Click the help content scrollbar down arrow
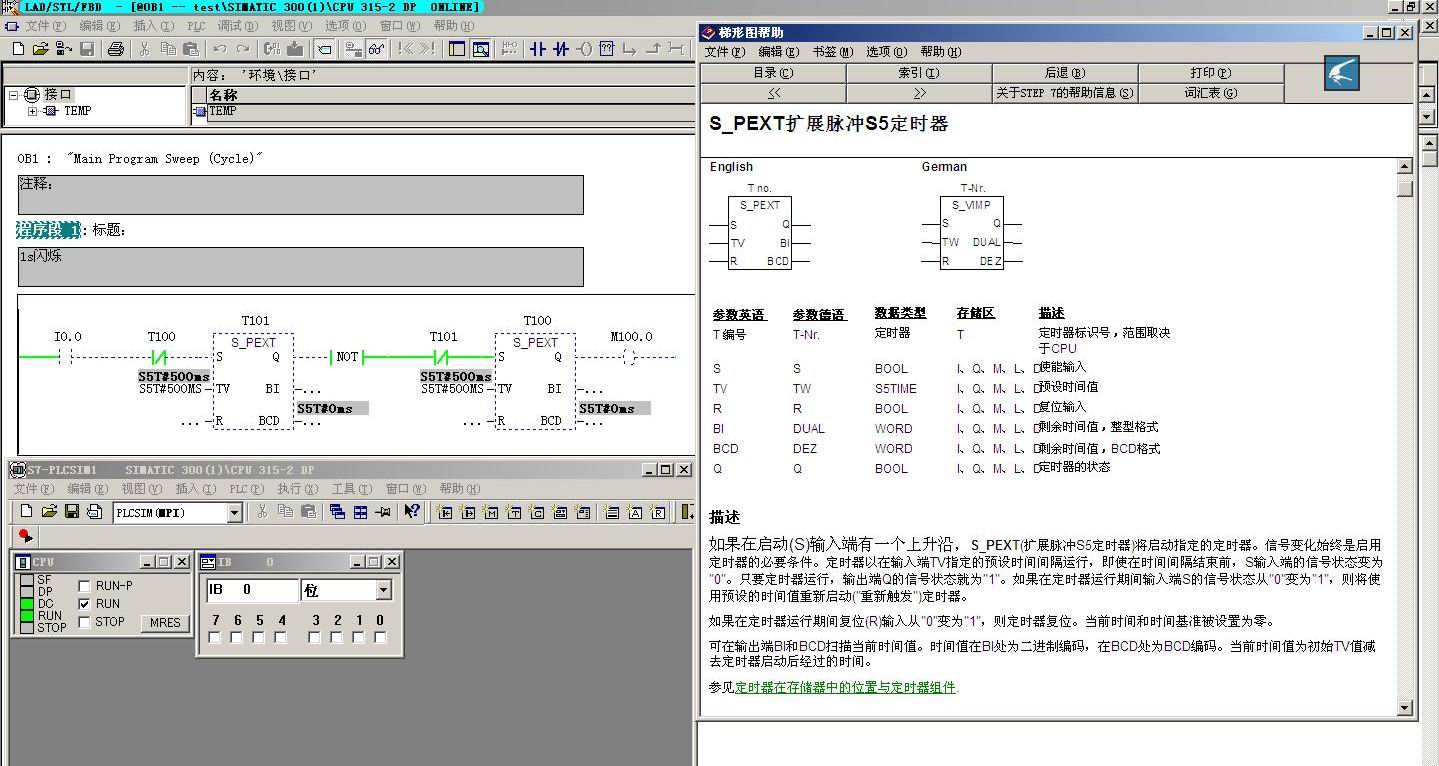Viewport: 1439px width, 766px height. pos(1405,708)
